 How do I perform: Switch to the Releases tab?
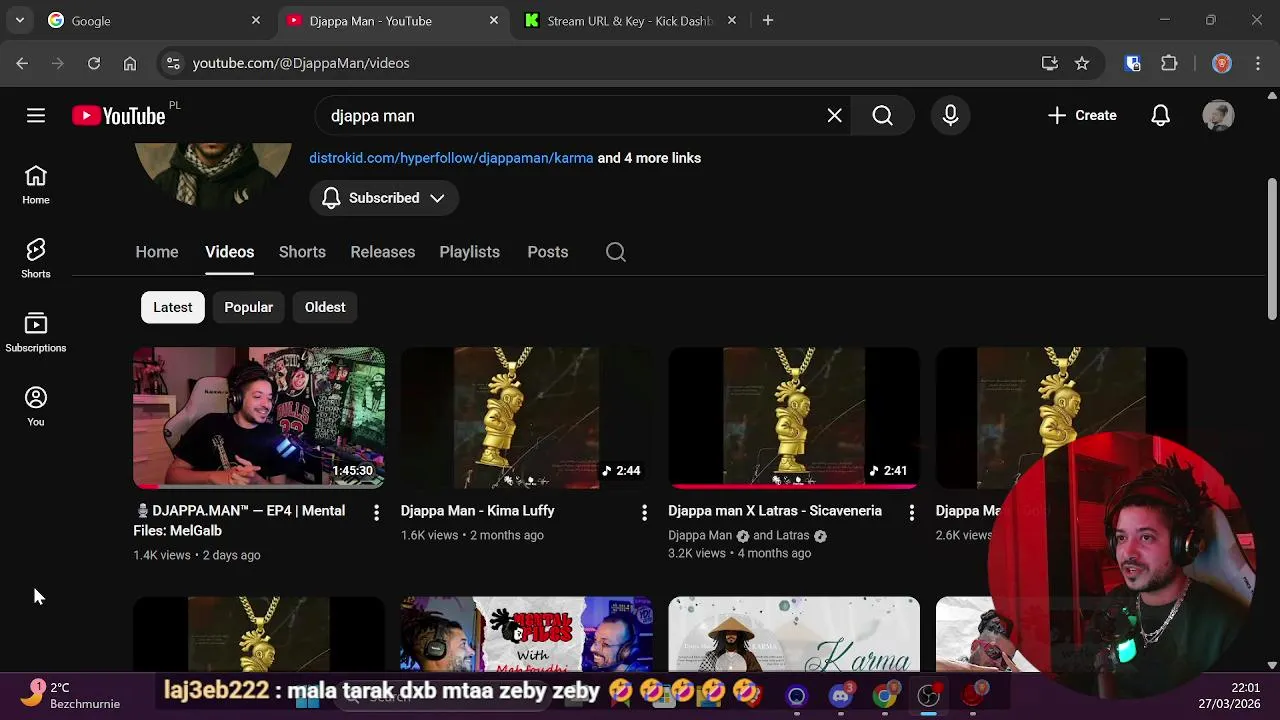(x=383, y=252)
